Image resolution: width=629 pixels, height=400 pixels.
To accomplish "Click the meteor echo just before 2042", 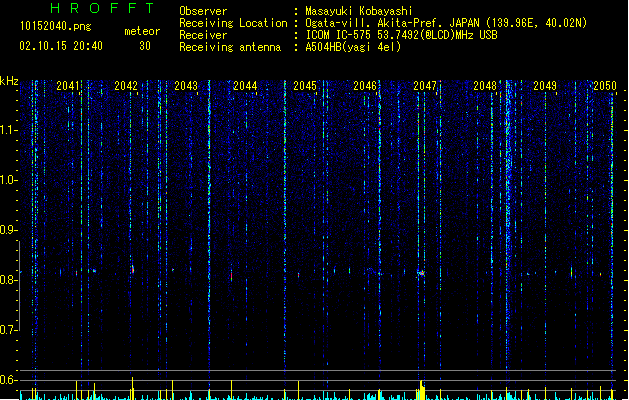I will pyautogui.click(x=132, y=270).
